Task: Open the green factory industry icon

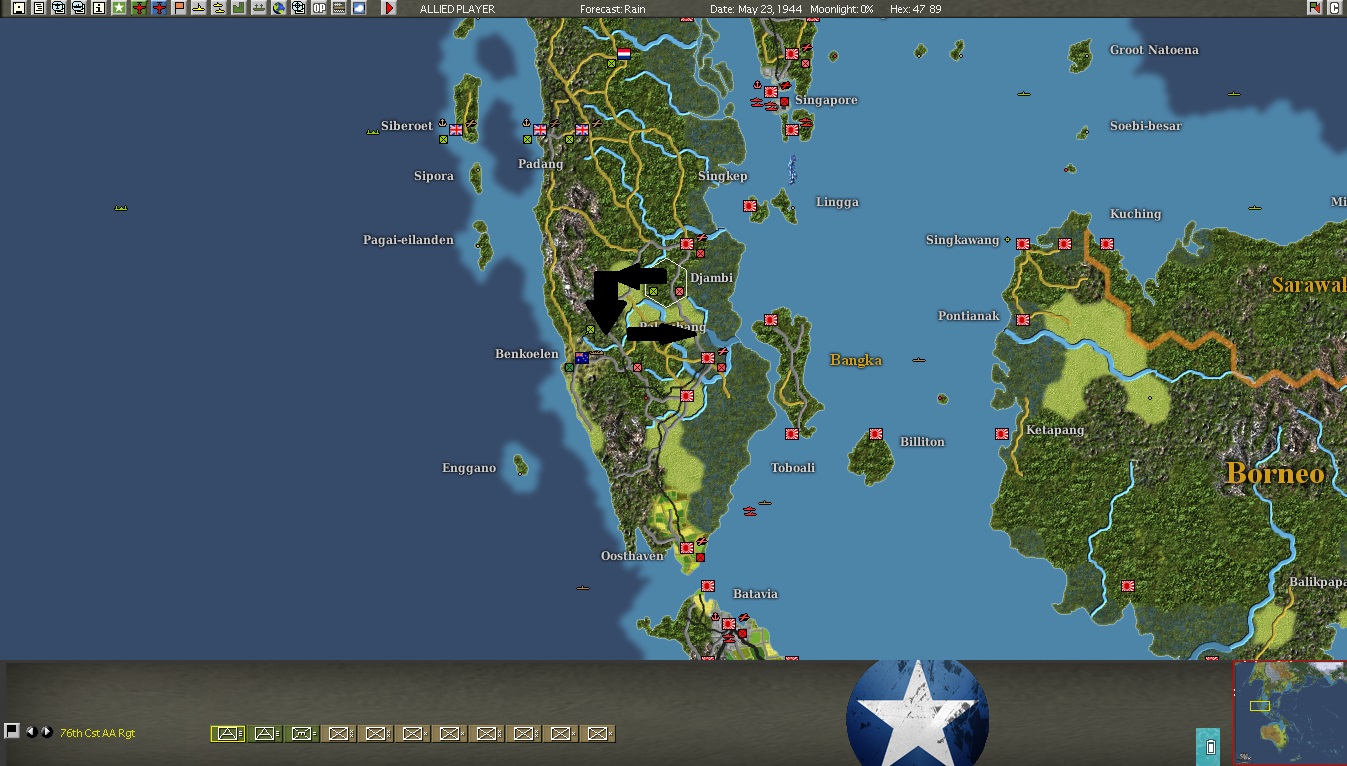Action: (239, 8)
